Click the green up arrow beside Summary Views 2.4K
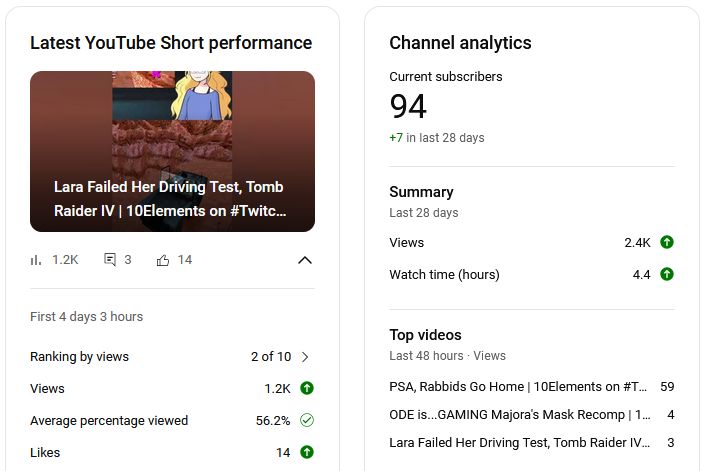This screenshot has width=707, height=471. pyautogui.click(x=667, y=242)
